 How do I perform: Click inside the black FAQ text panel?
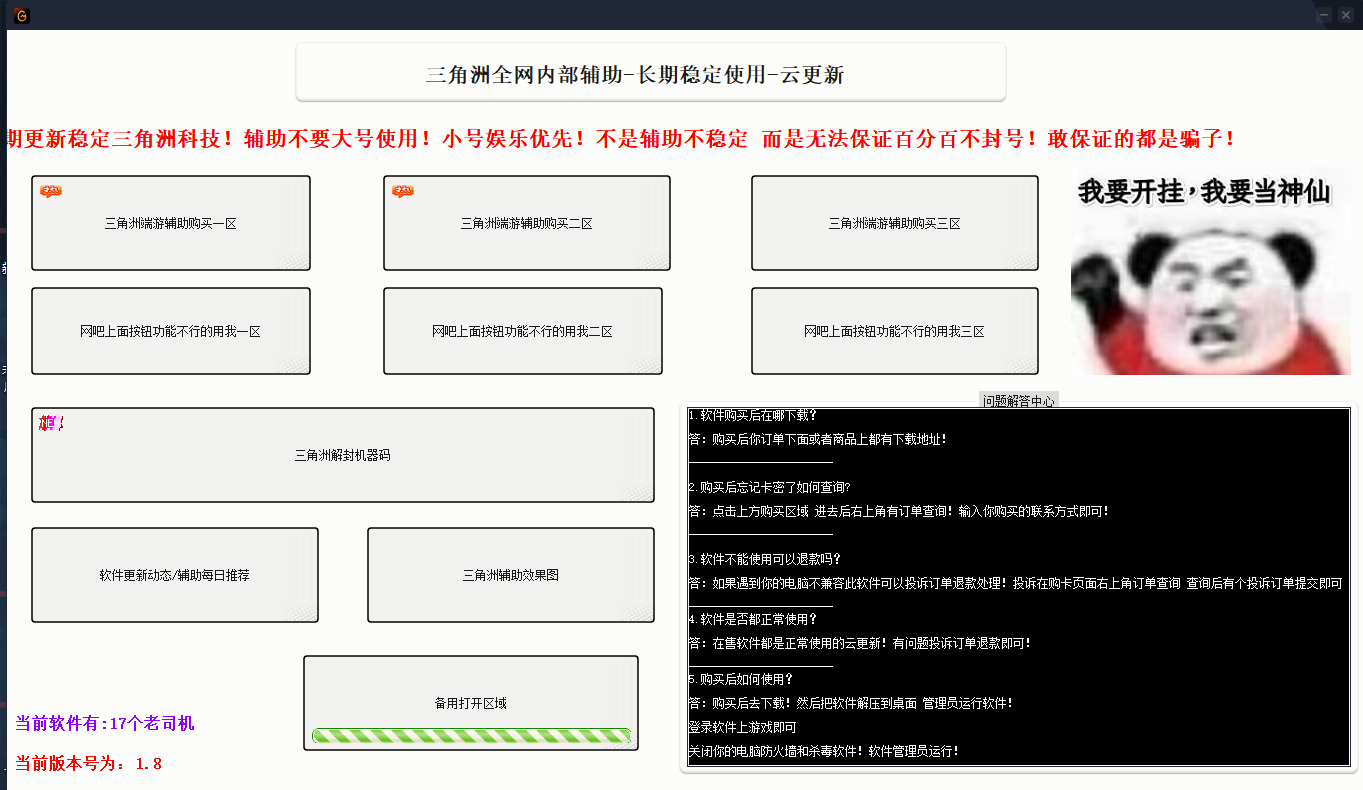(1018, 600)
